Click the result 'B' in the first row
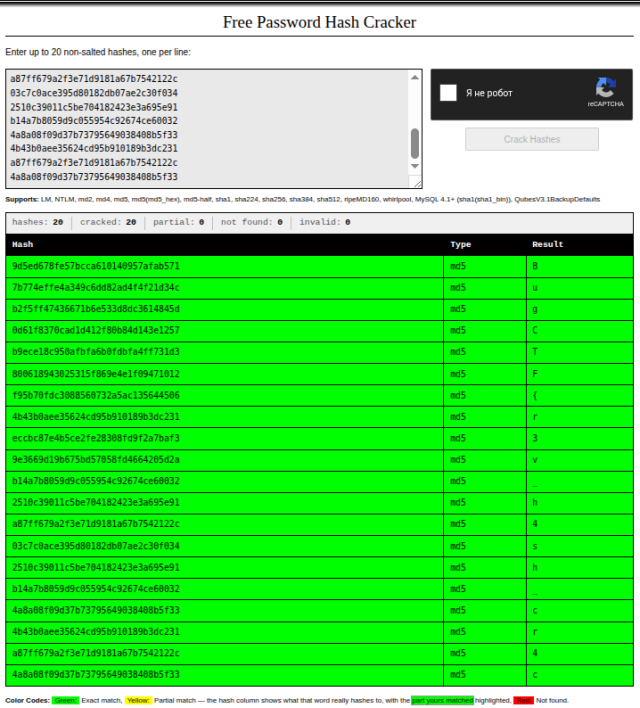 [x=535, y=266]
